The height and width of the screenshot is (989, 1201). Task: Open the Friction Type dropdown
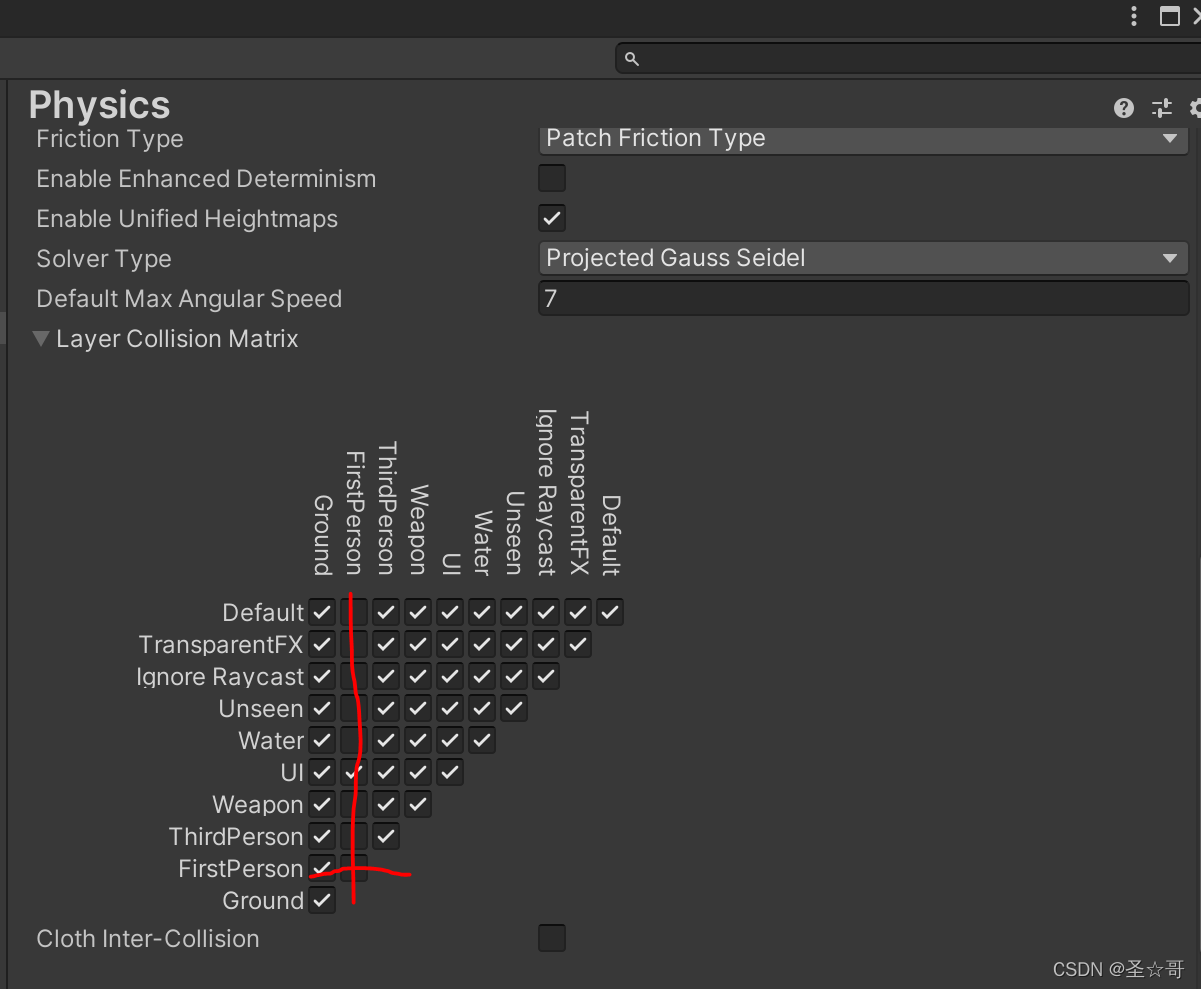pos(862,139)
